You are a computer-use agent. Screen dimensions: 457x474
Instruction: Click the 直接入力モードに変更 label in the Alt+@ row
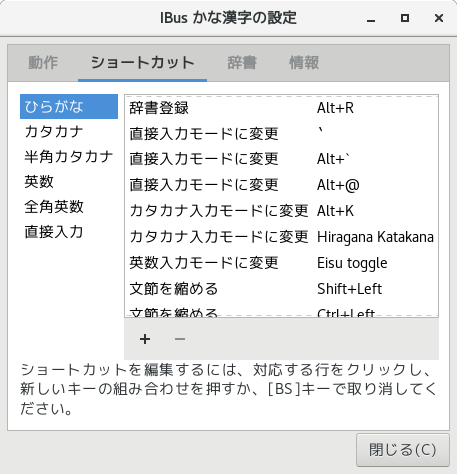click(x=204, y=185)
